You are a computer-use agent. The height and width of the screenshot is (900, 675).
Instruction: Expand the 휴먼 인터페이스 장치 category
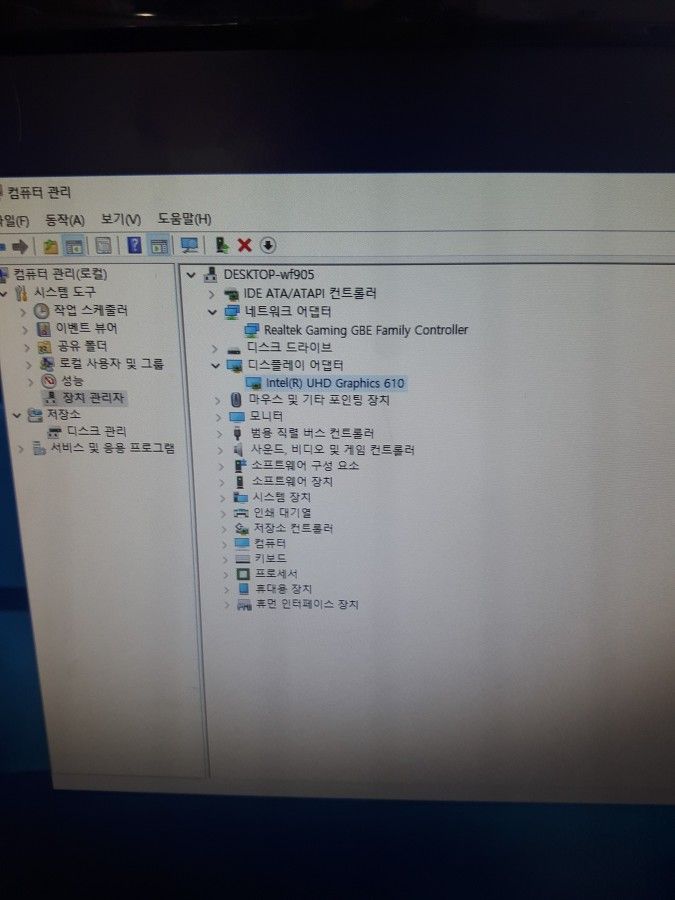227,604
